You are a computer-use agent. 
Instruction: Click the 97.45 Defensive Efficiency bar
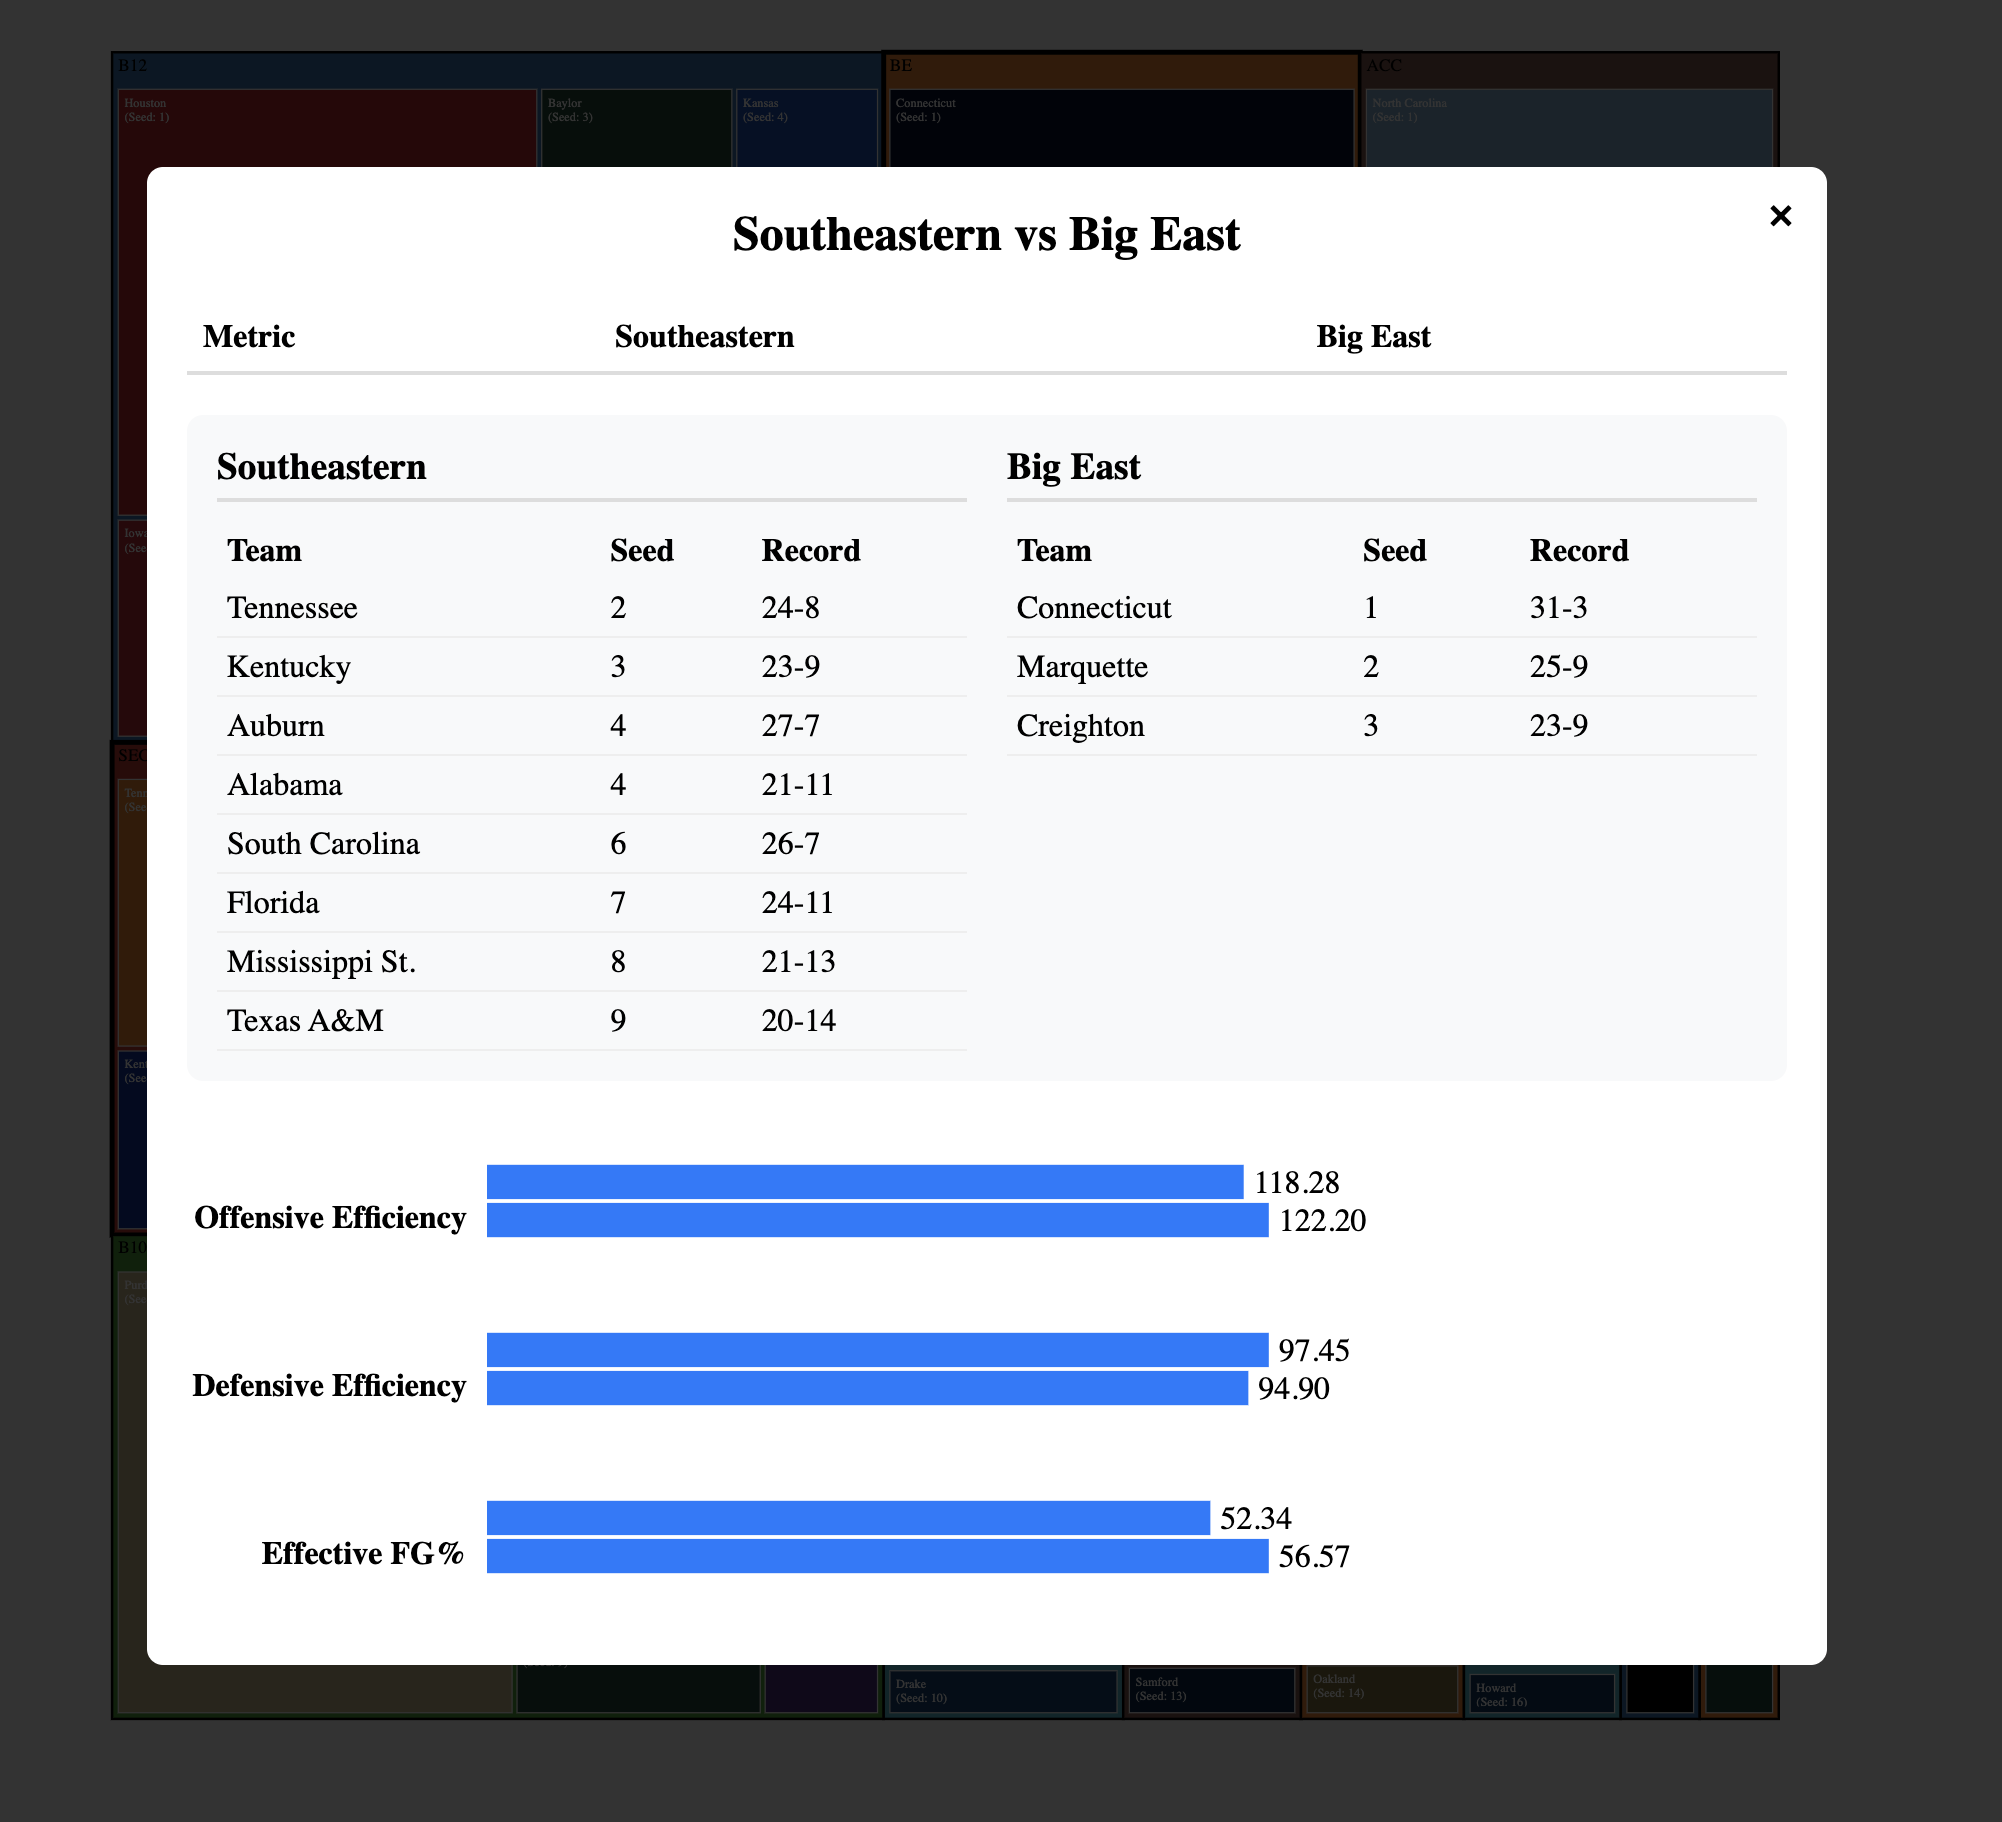876,1350
